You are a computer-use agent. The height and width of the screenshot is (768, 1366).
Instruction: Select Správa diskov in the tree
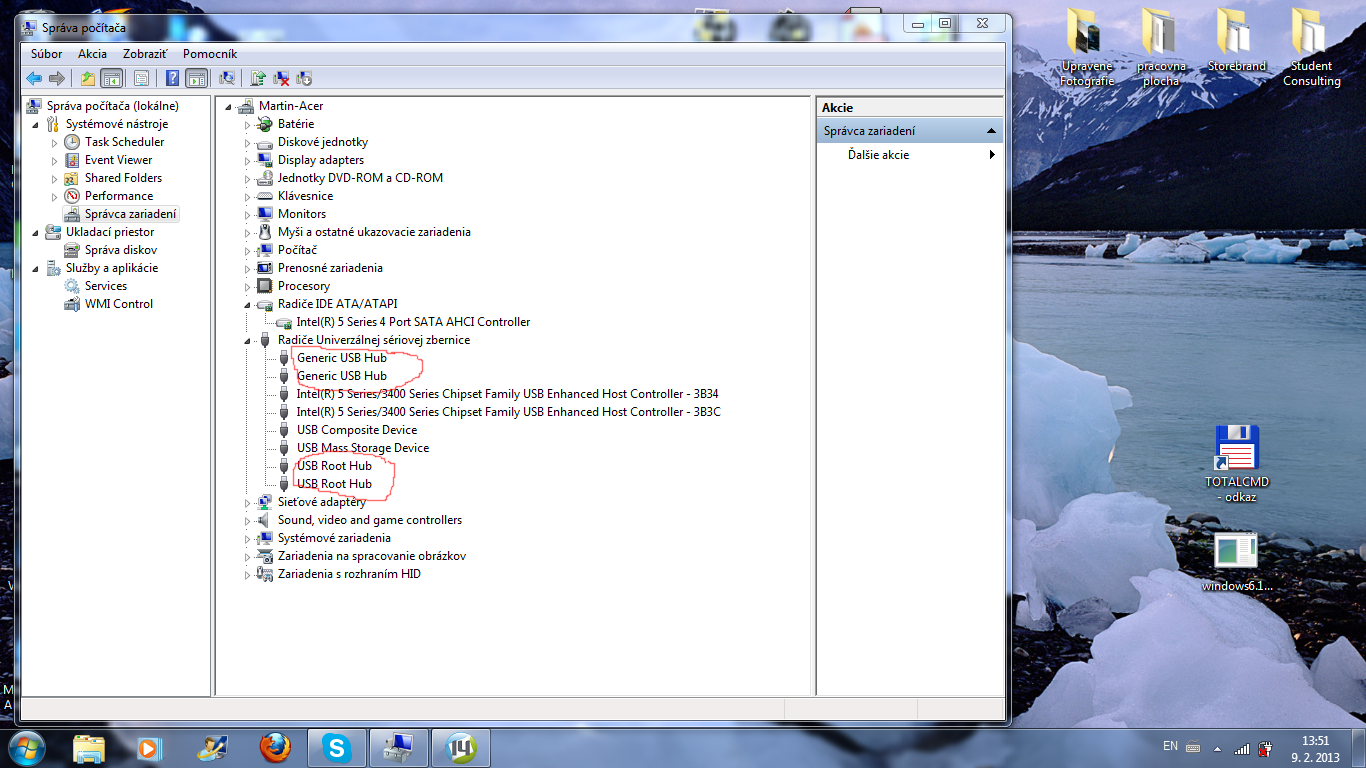[x=120, y=250]
